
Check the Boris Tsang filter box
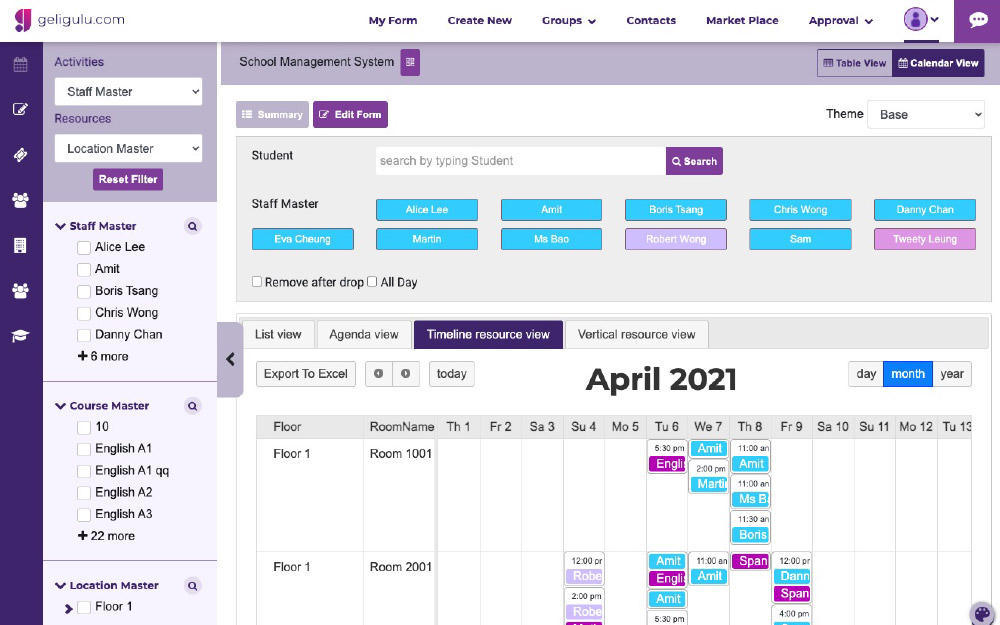(x=84, y=291)
